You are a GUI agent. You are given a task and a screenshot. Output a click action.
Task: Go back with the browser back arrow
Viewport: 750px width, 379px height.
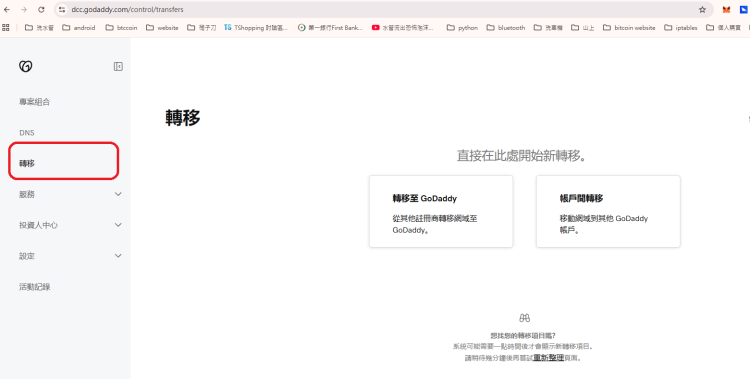tap(7, 10)
